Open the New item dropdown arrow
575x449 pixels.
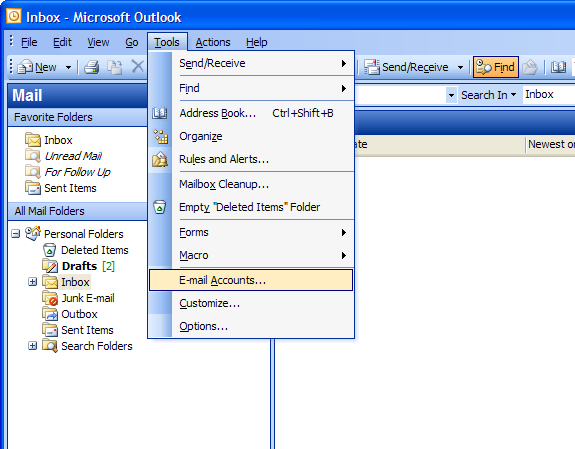[x=68, y=67]
